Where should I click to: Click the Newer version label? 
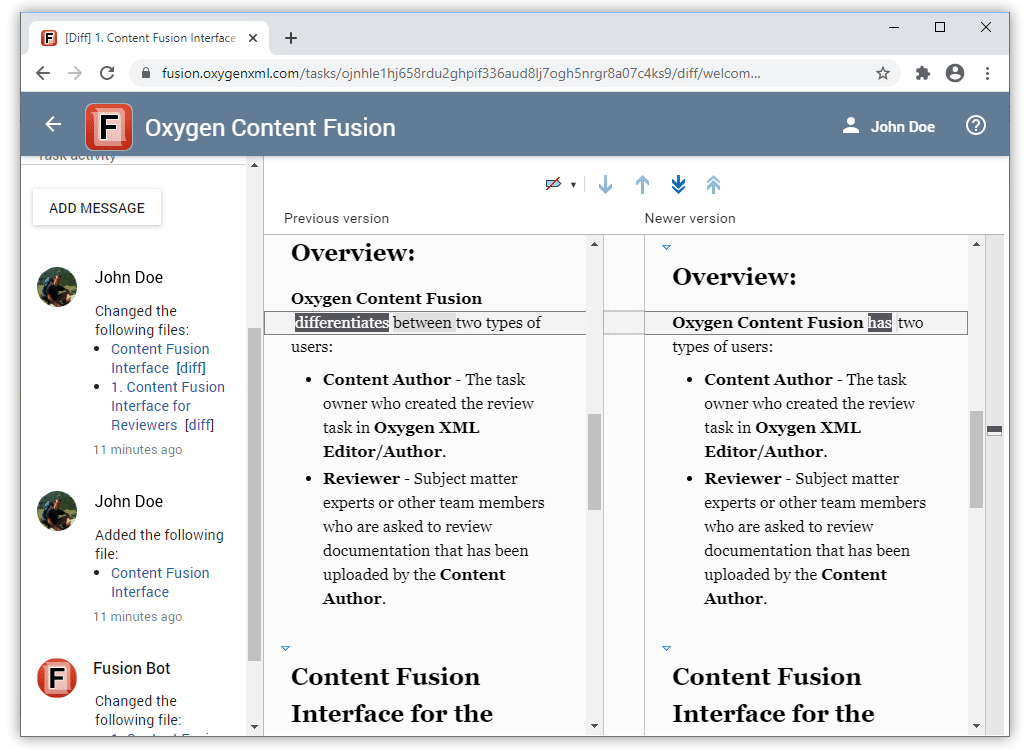(x=690, y=218)
